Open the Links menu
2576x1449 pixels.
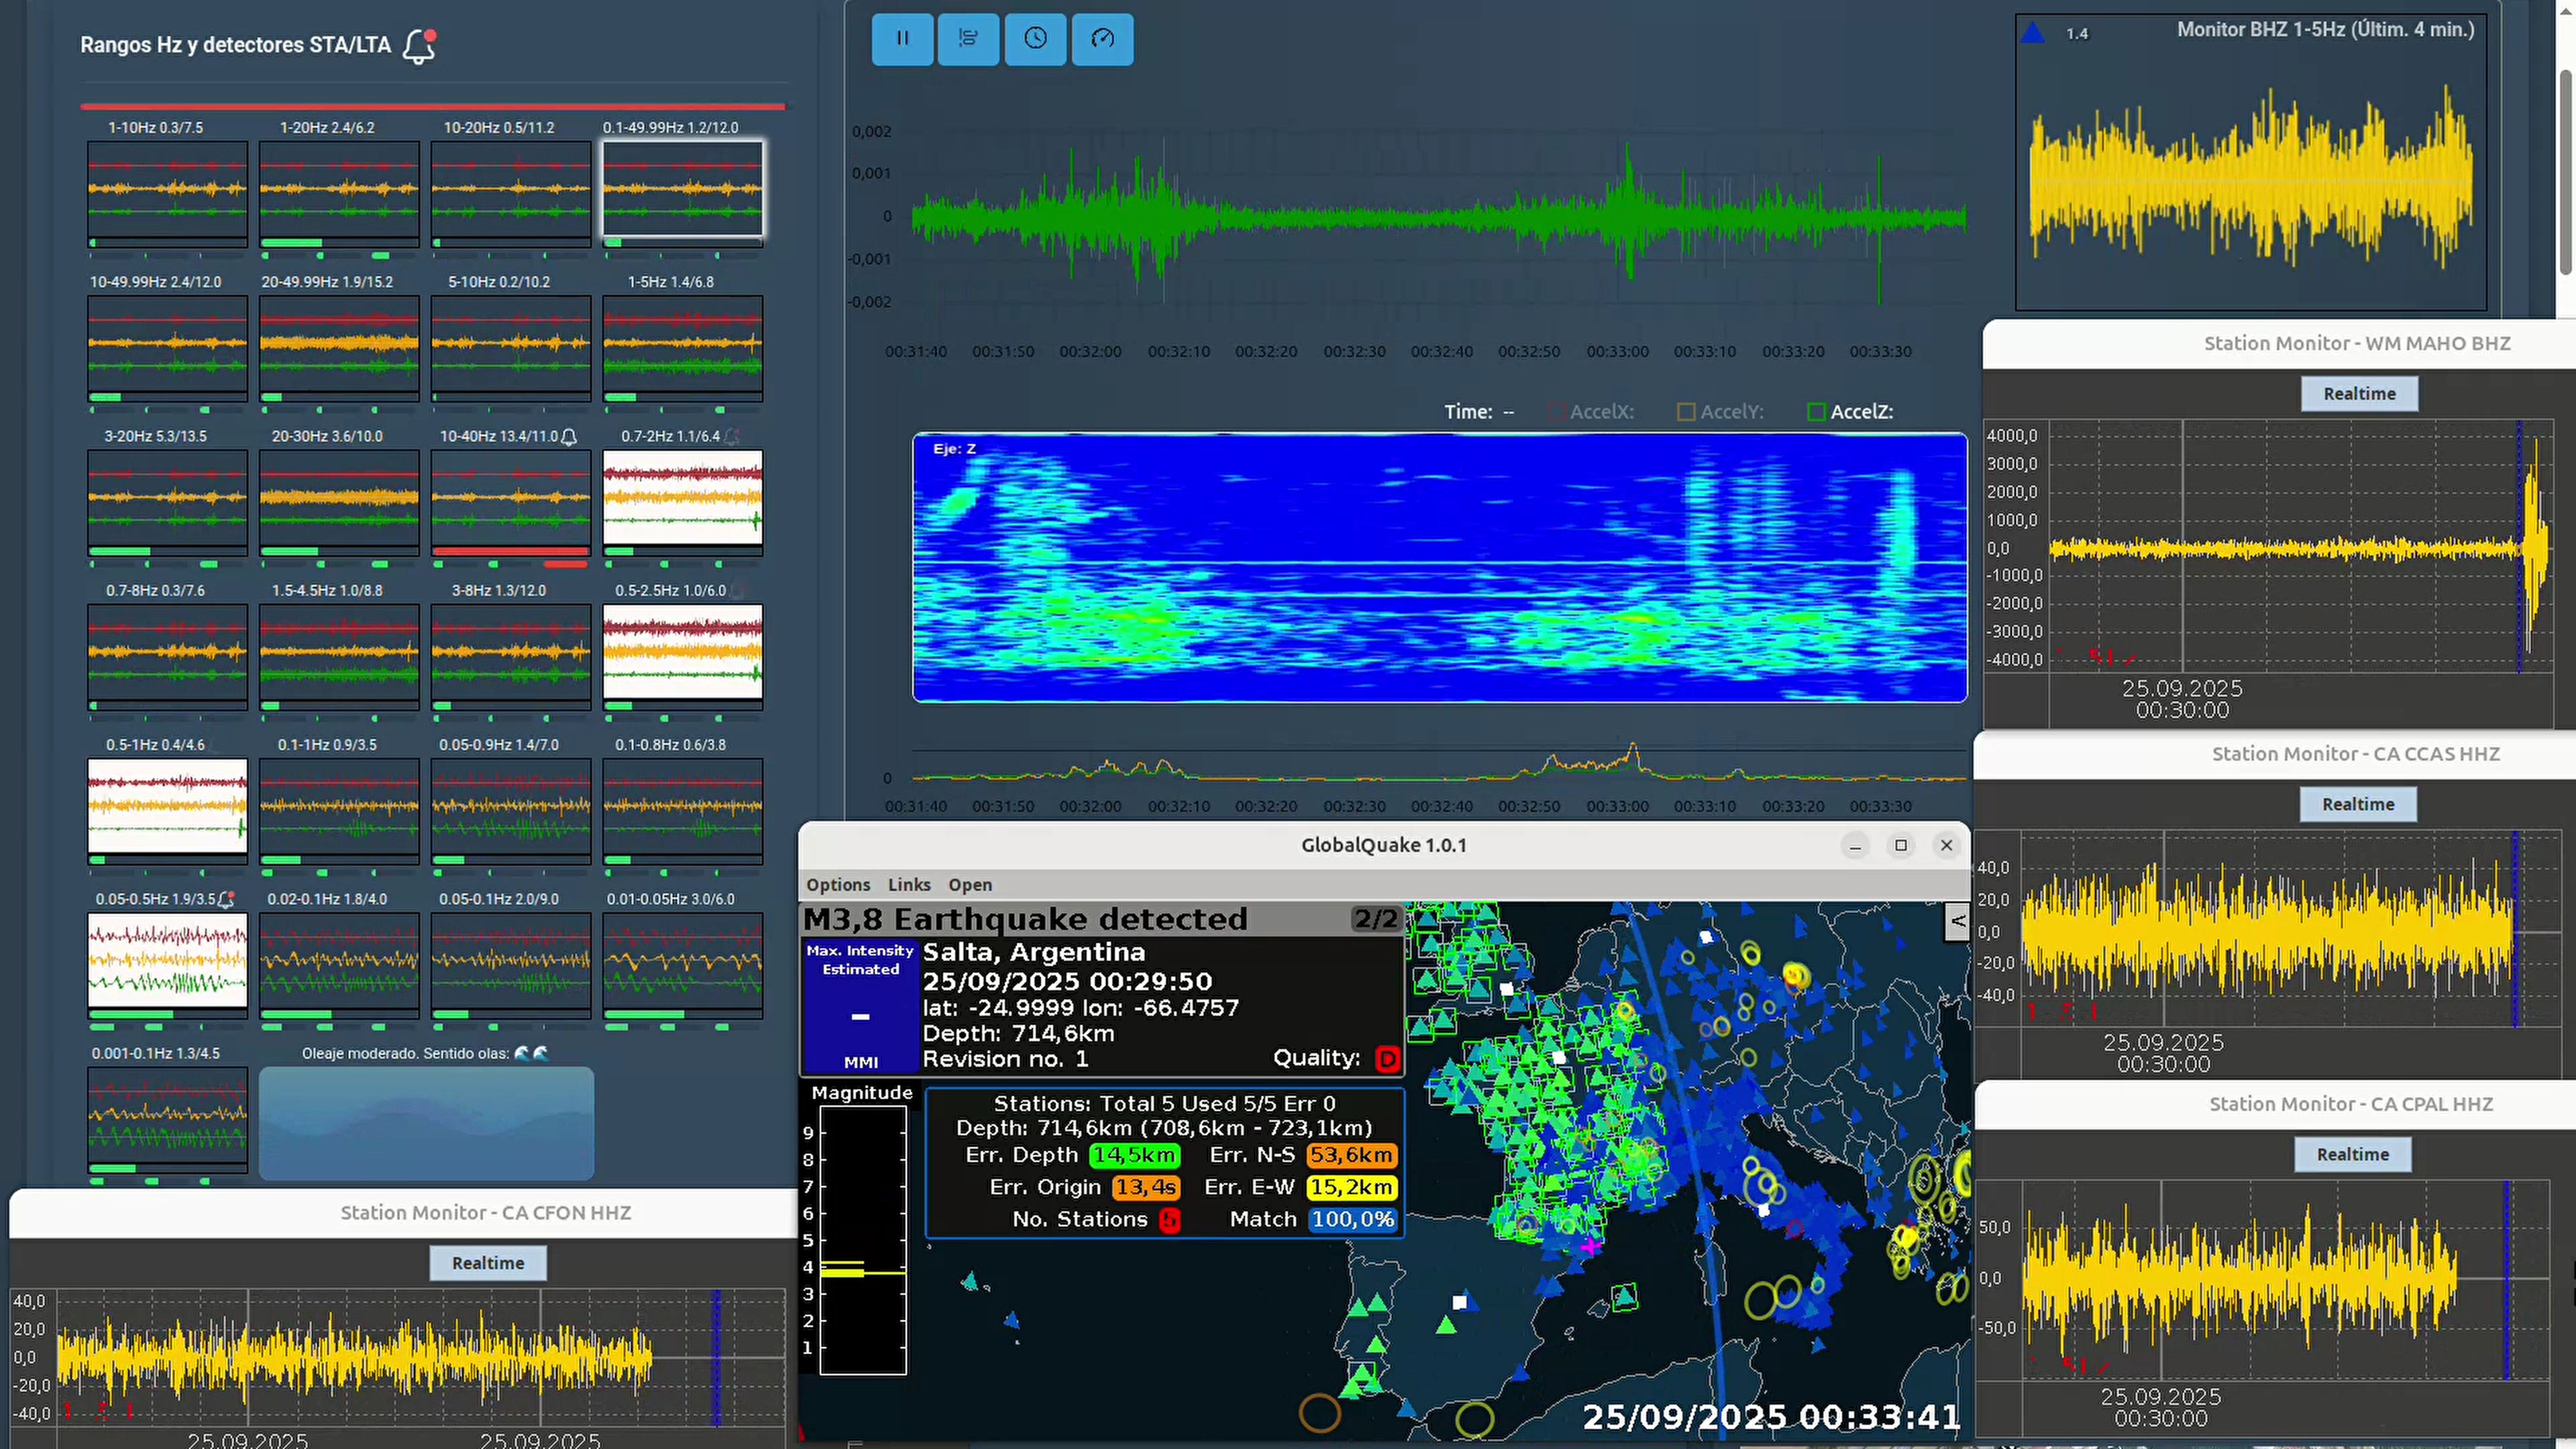[x=909, y=885]
